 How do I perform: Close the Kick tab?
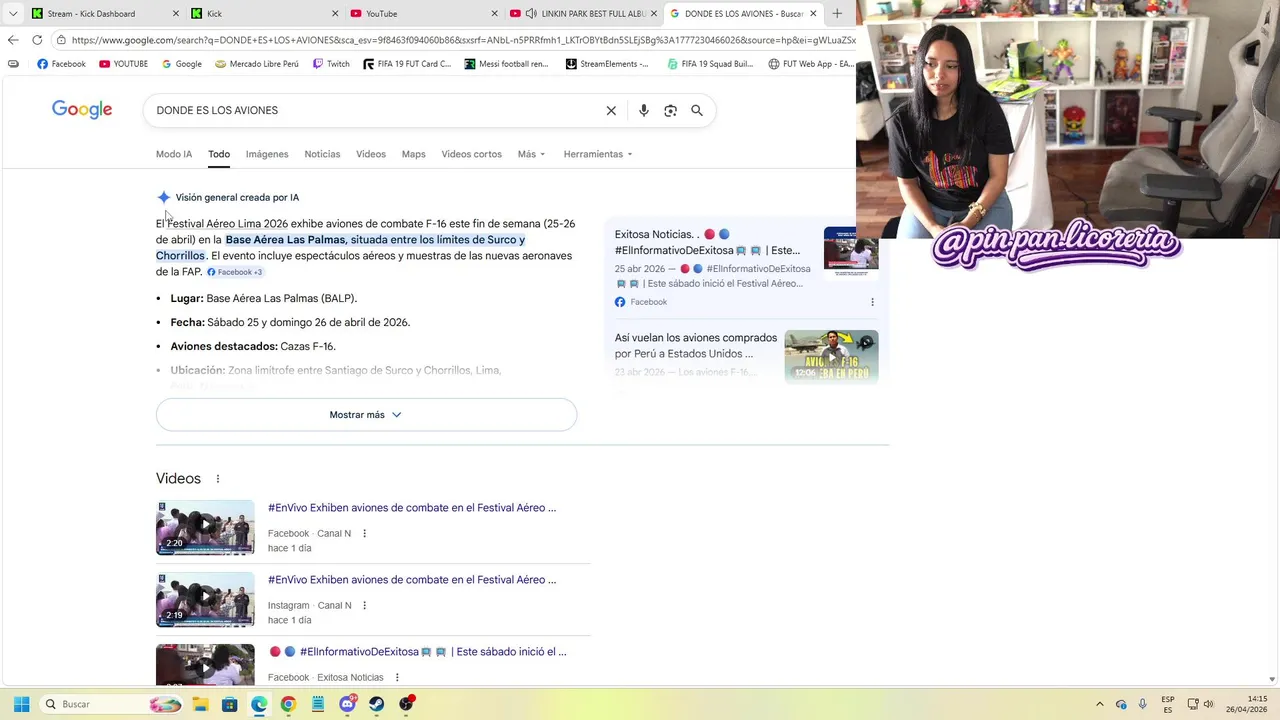[x=336, y=14]
